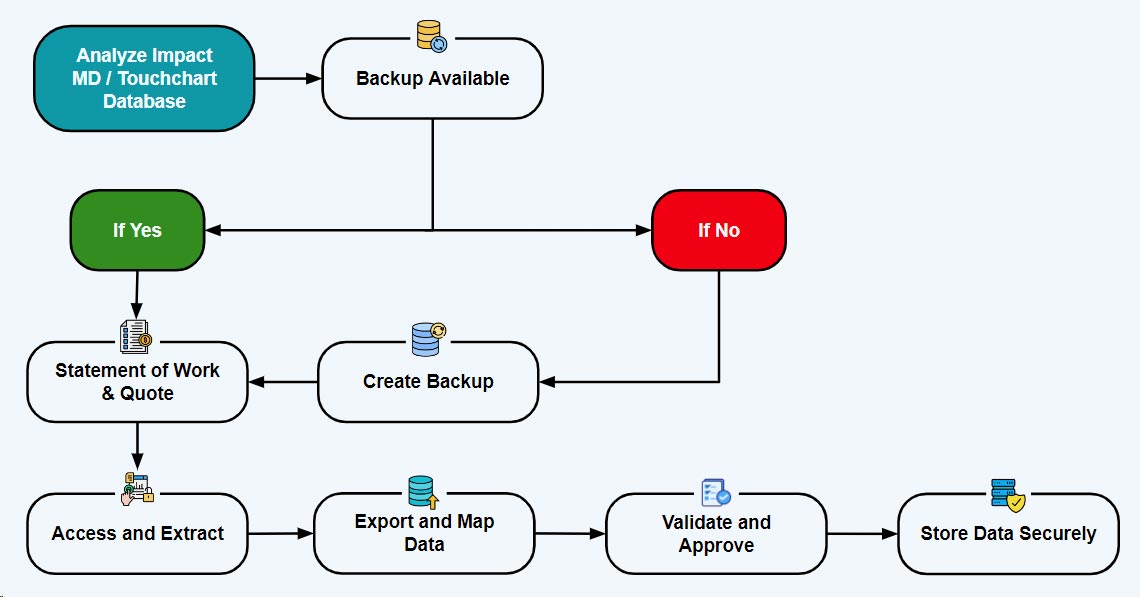The image size is (1140, 597).
Task: Click the Store Data Securely node
Action: (x=1007, y=533)
